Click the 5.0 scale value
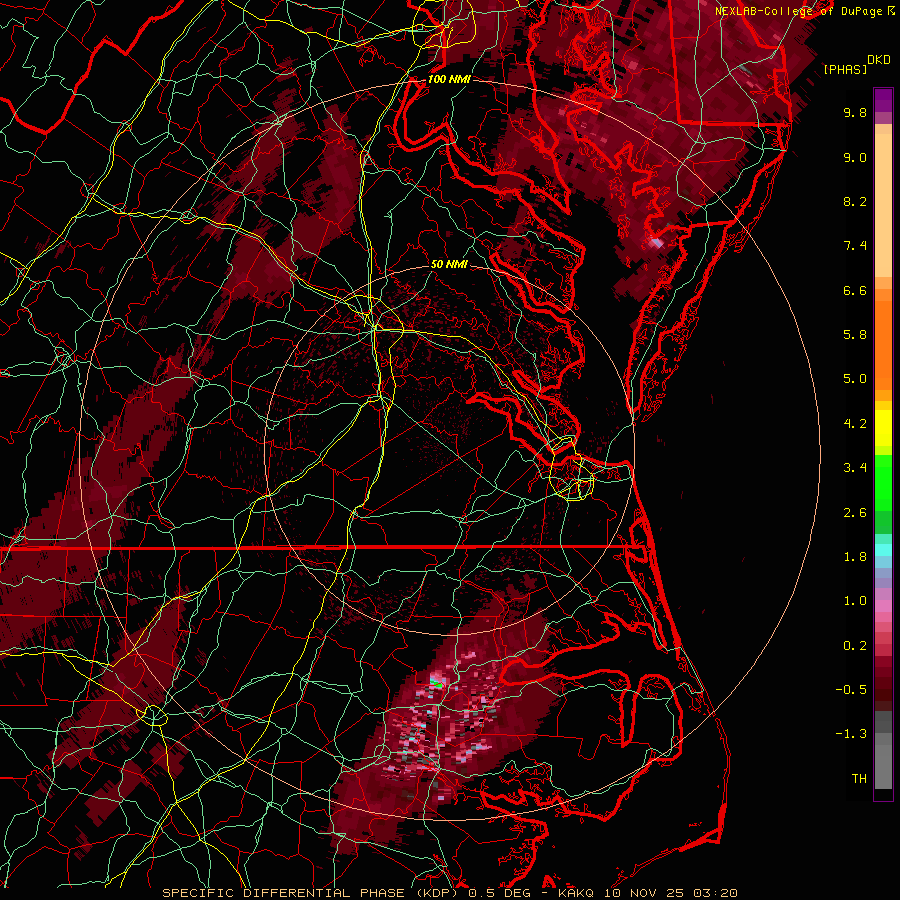900x900 pixels. click(x=855, y=379)
